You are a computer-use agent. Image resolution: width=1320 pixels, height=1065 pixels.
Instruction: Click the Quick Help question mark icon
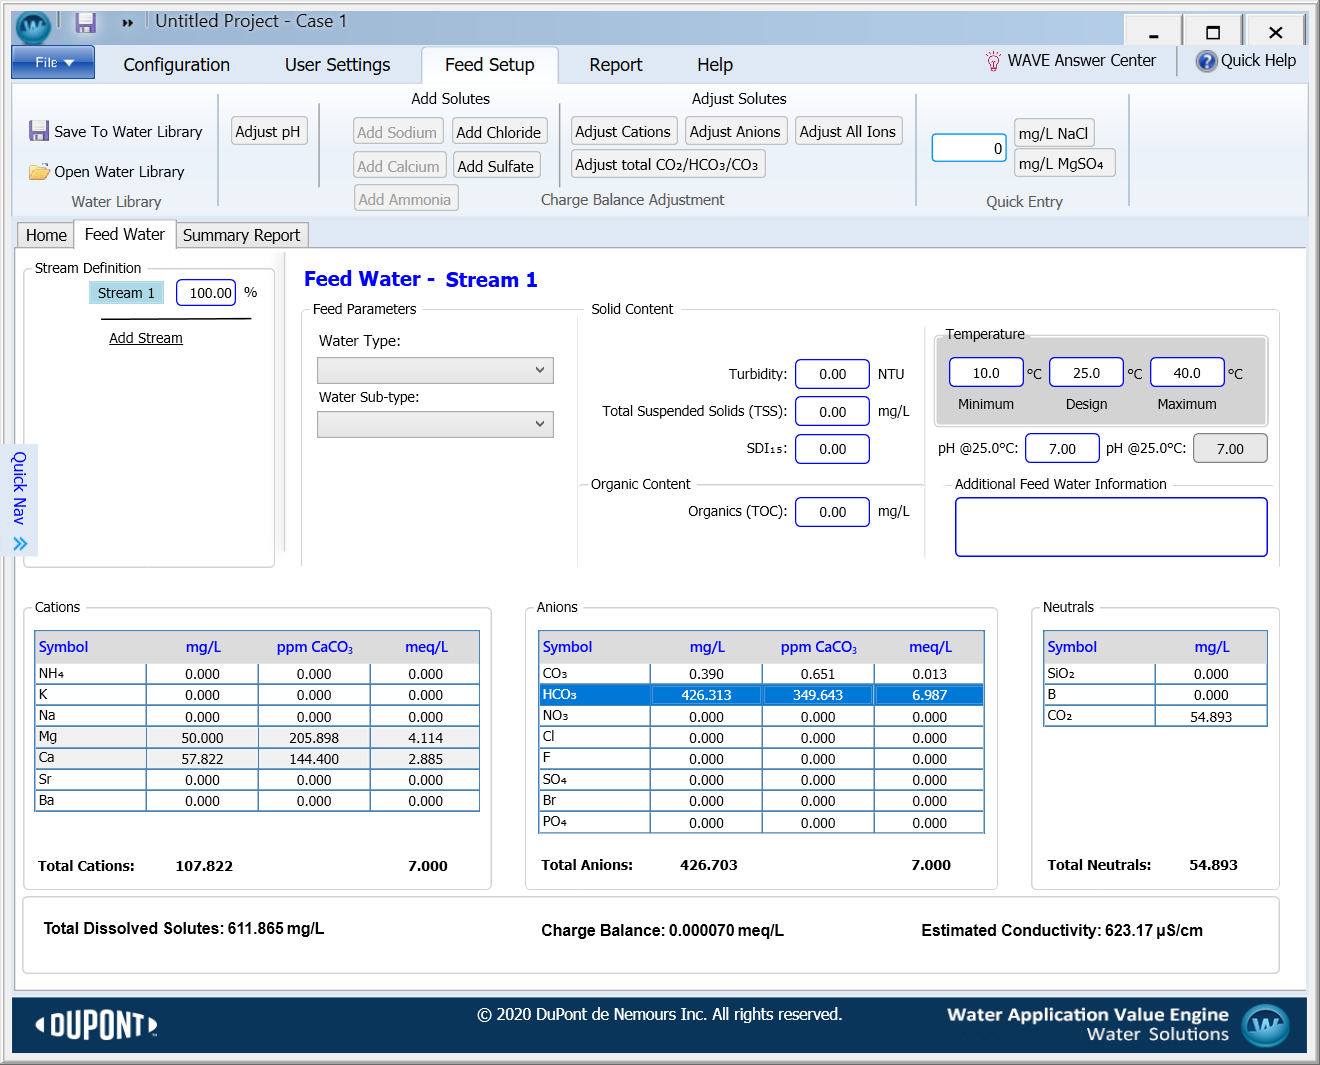pyautogui.click(x=1207, y=61)
